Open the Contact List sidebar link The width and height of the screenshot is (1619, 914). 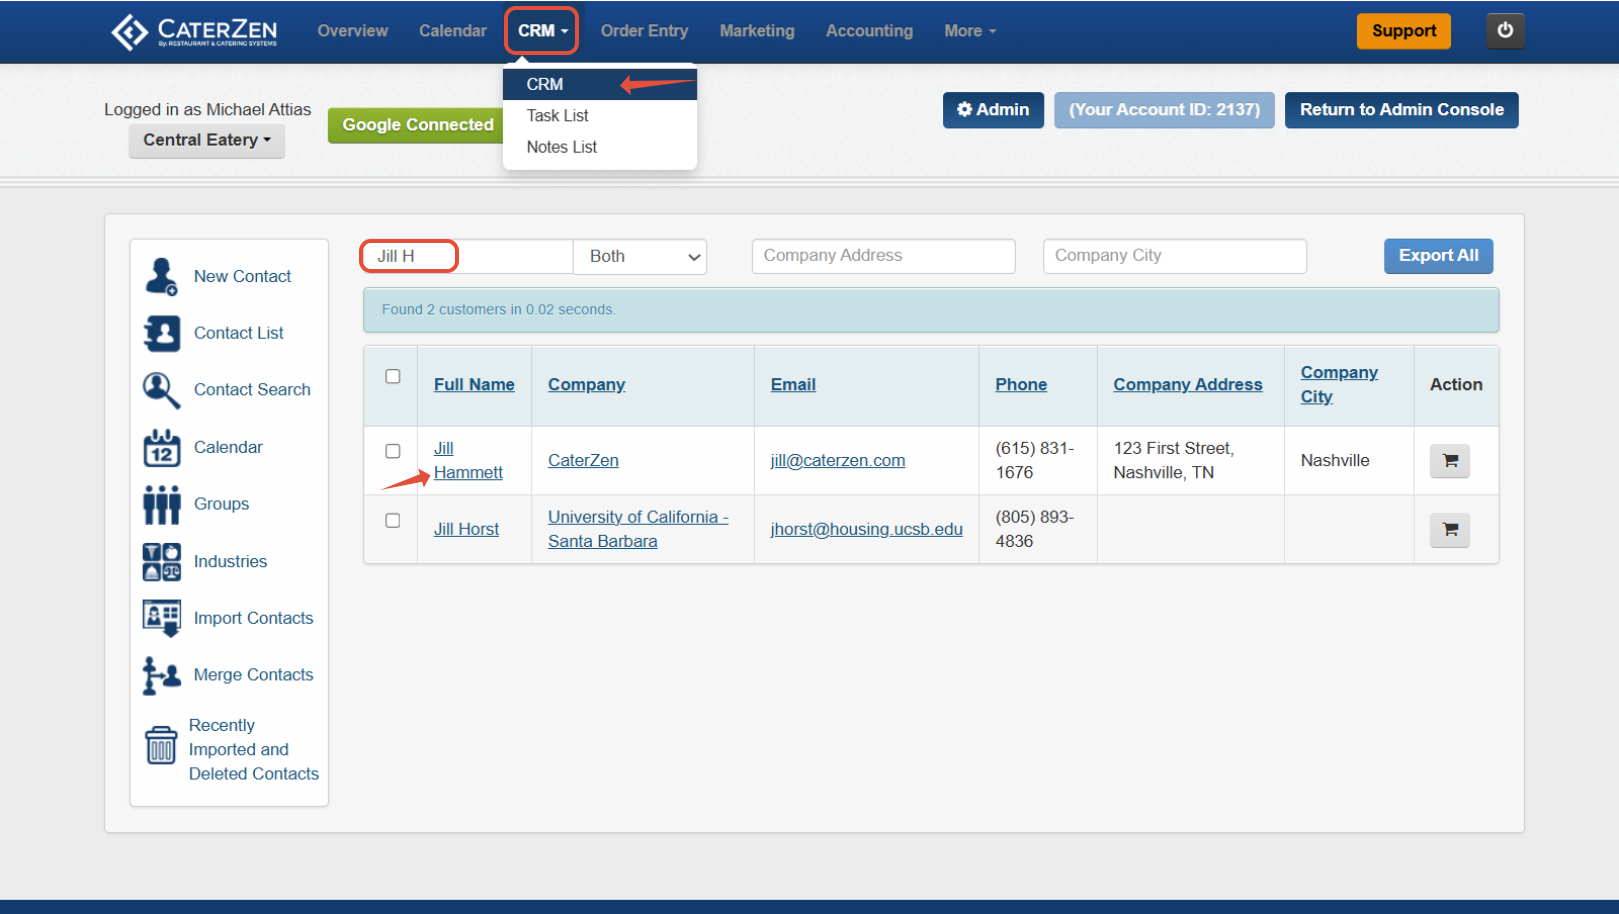pyautogui.click(x=238, y=333)
